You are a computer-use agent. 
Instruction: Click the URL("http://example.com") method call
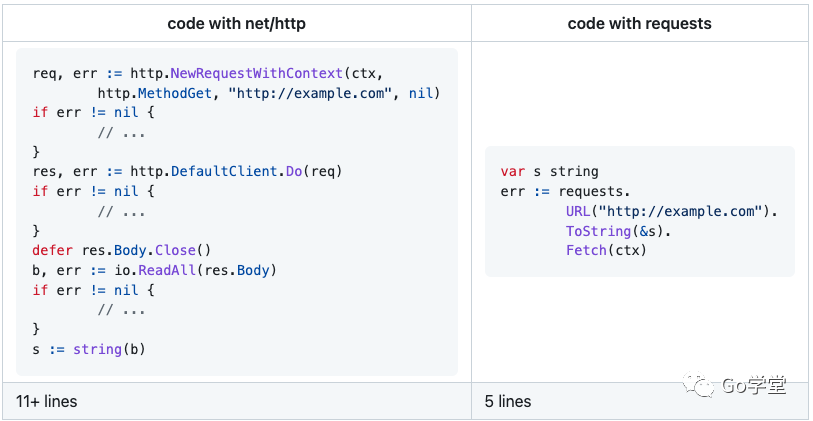670,211
